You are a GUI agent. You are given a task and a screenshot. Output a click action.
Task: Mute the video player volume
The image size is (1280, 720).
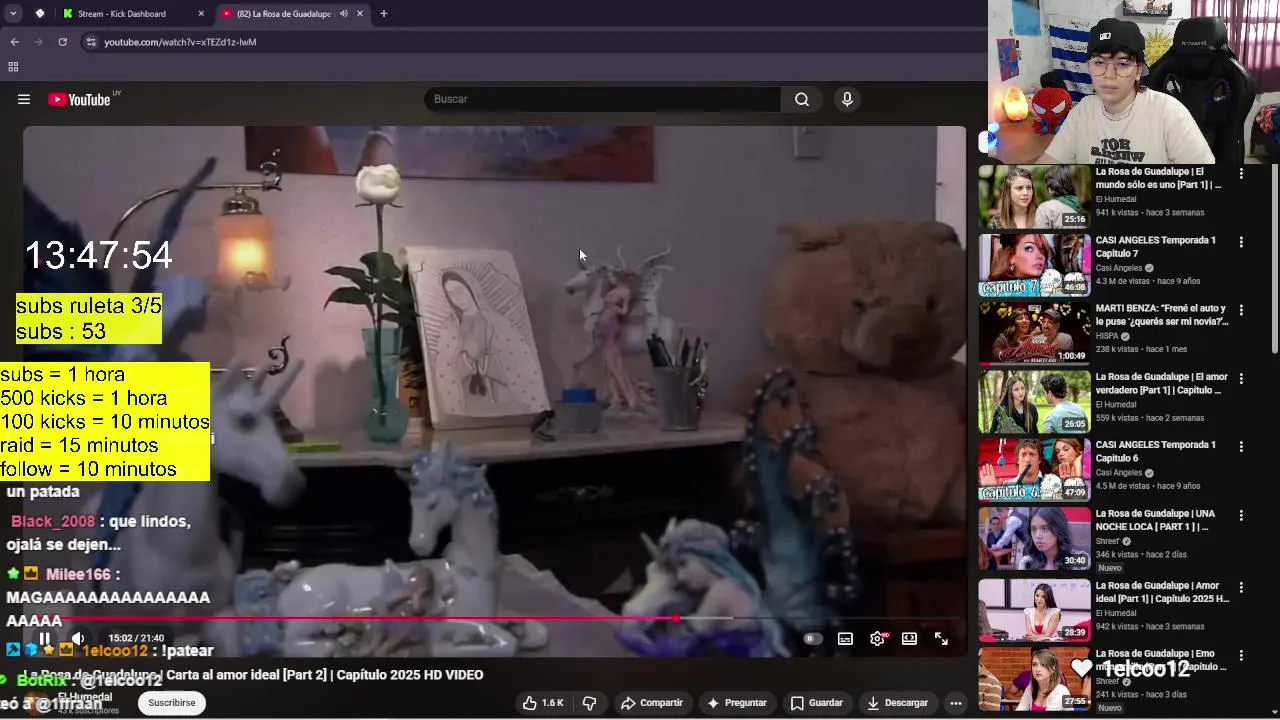[78, 638]
